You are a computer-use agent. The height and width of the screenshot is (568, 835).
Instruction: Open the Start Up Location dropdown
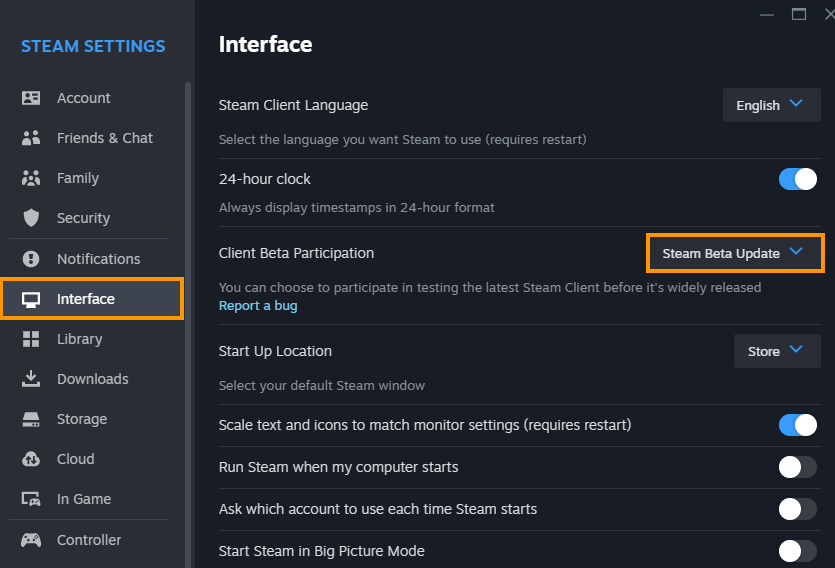coord(777,351)
